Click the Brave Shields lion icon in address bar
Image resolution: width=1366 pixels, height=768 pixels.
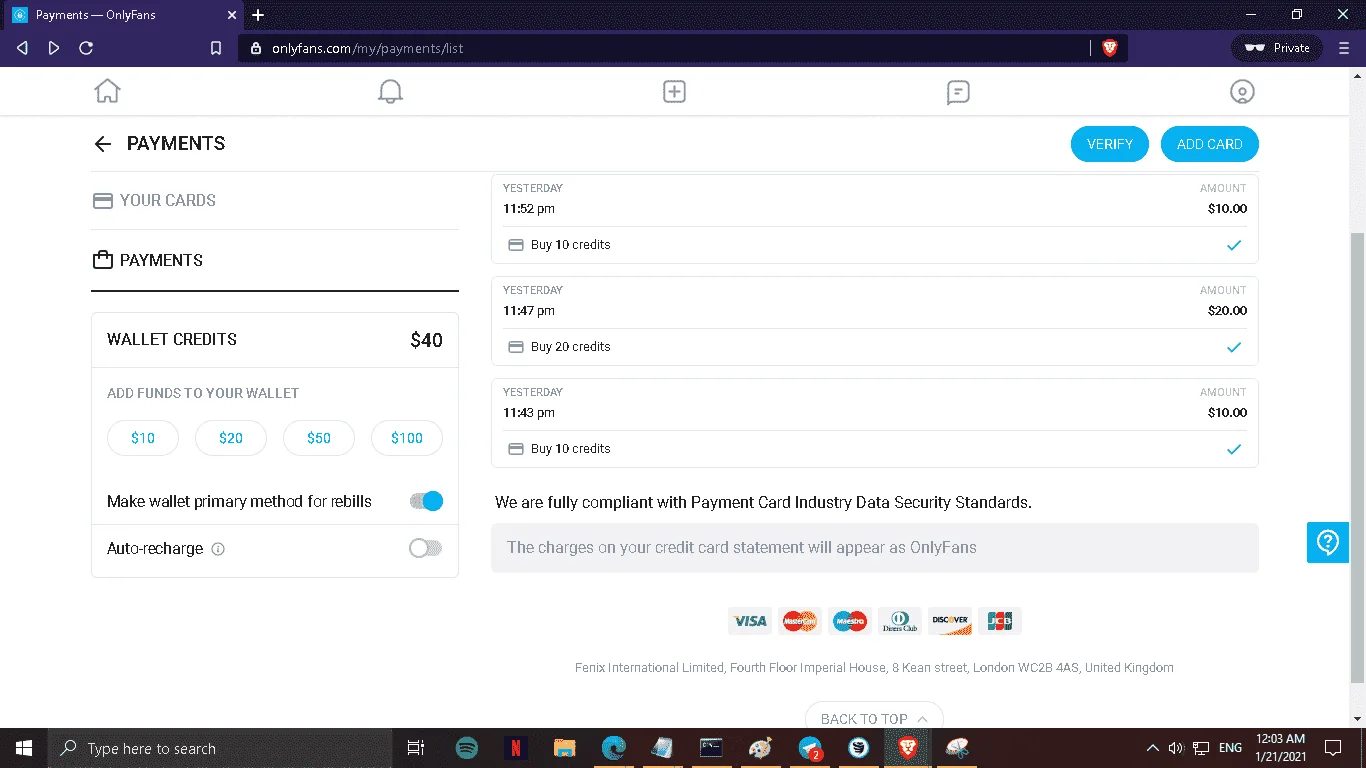tap(1109, 48)
